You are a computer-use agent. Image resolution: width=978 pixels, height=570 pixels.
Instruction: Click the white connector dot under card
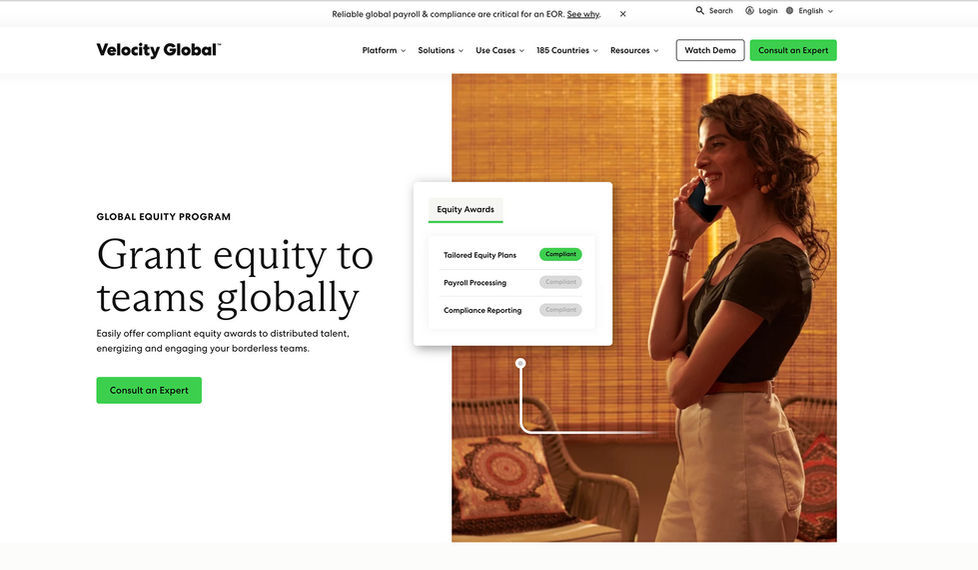point(521,363)
